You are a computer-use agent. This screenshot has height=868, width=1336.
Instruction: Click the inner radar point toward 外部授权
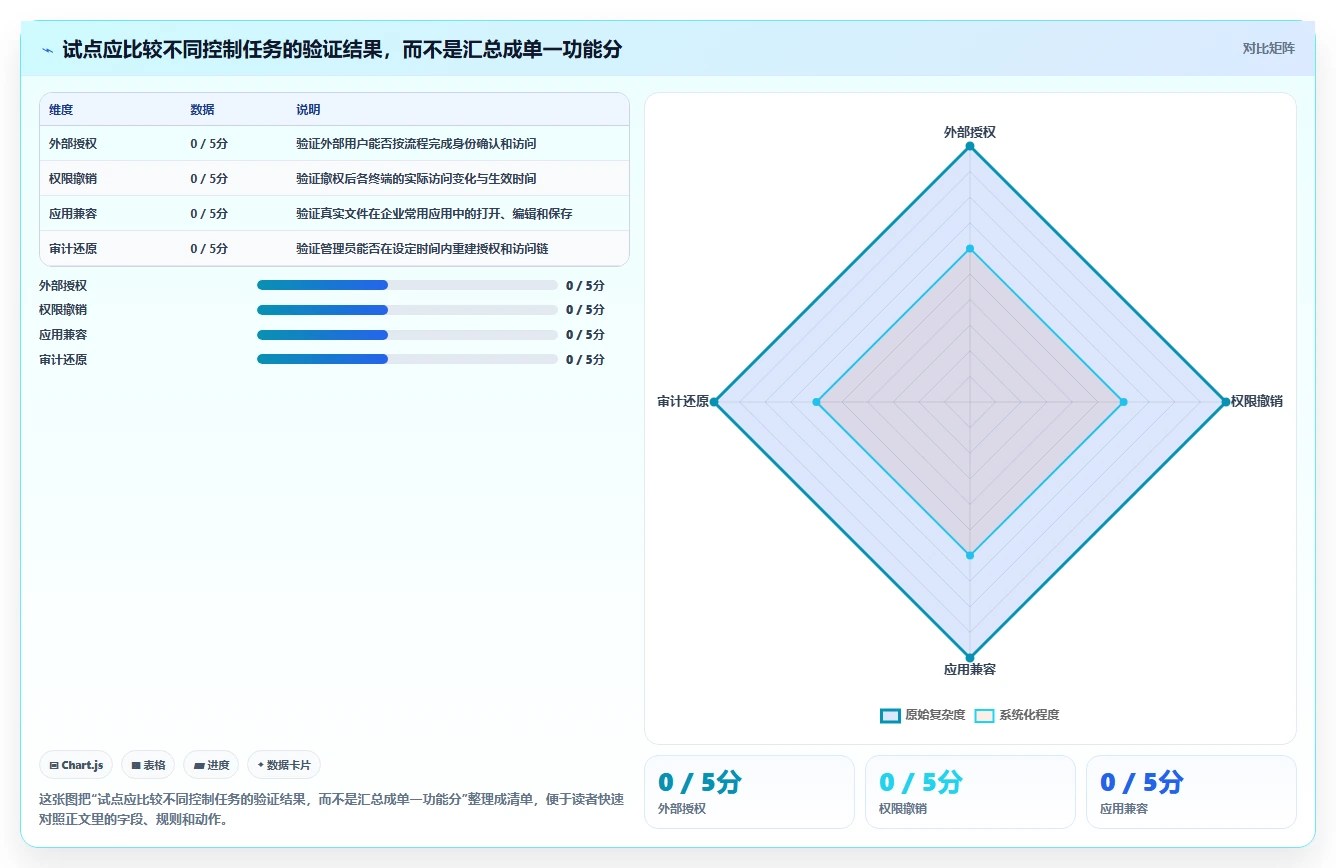pos(970,248)
